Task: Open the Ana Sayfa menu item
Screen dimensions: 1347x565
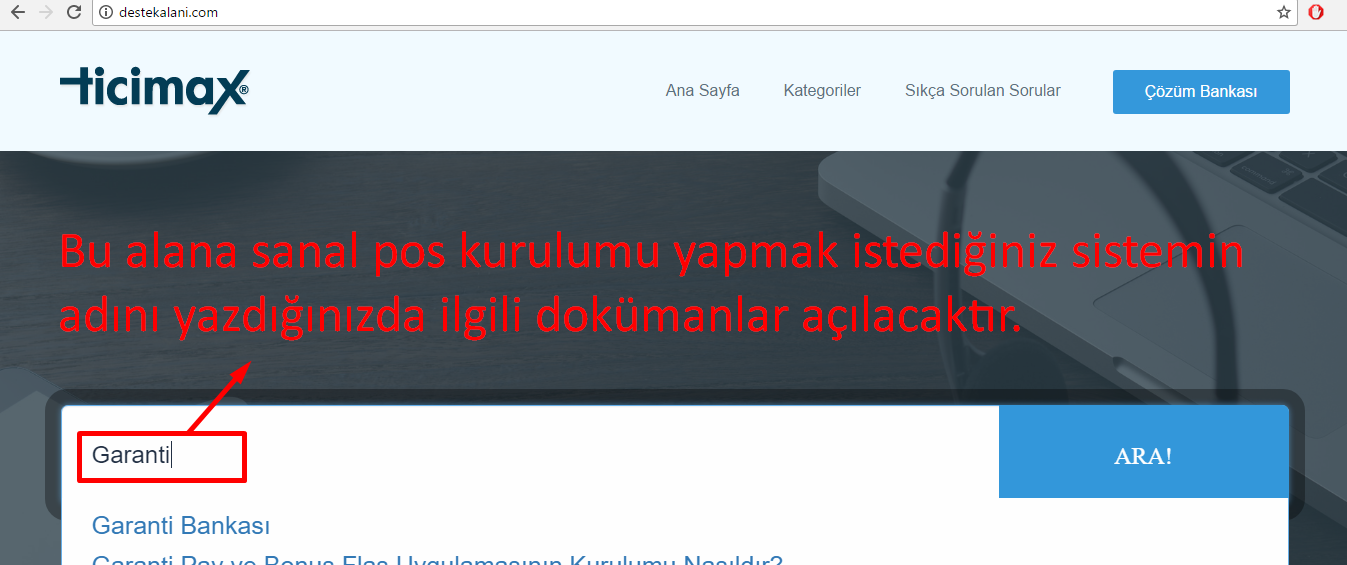Action: point(703,91)
